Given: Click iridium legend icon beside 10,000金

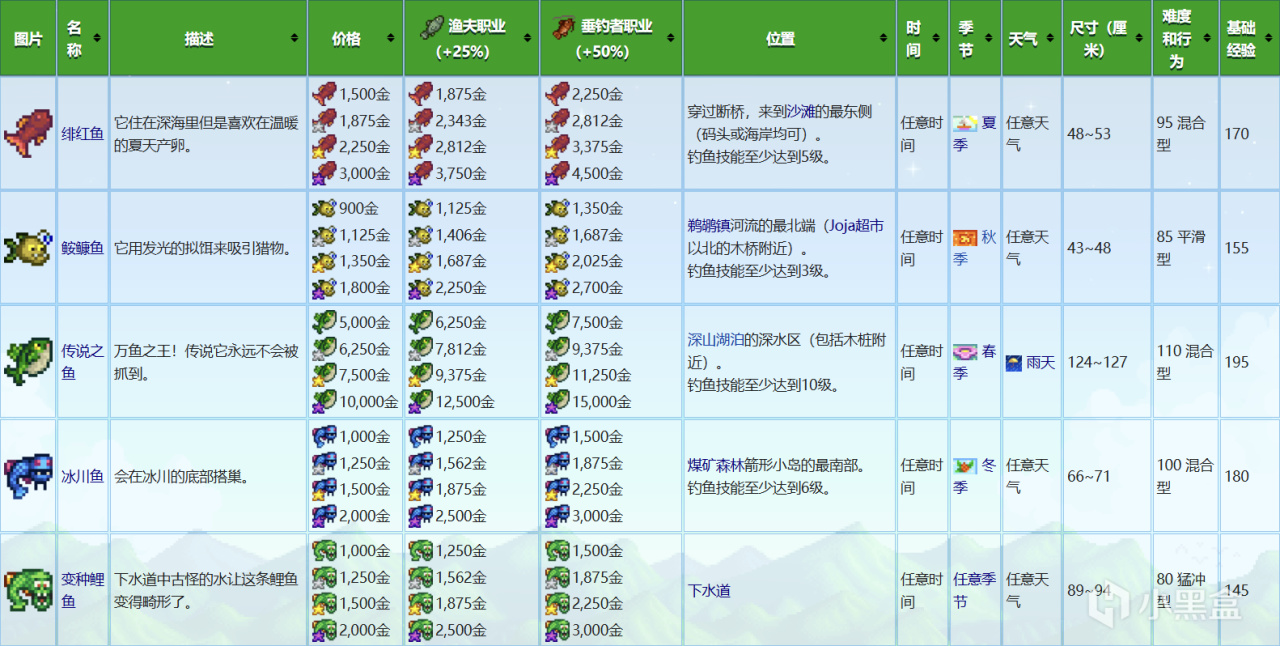Looking at the screenshot, I should (x=324, y=400).
